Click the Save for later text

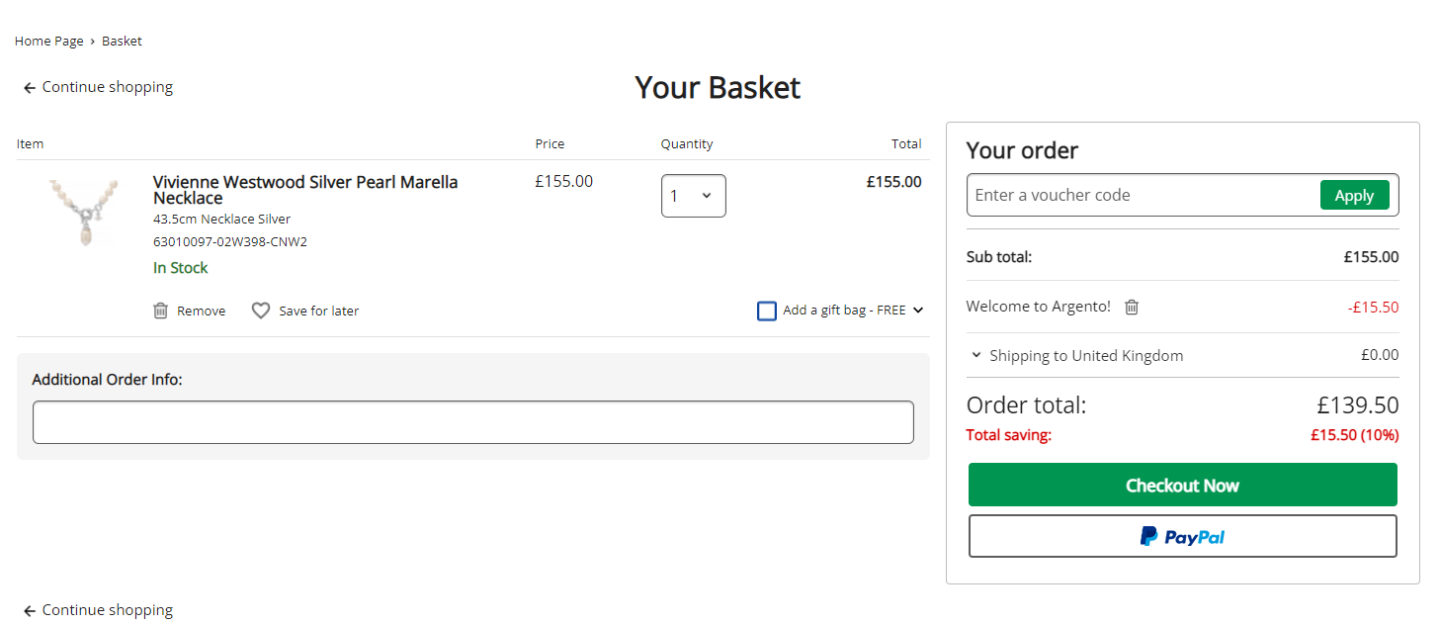318,311
